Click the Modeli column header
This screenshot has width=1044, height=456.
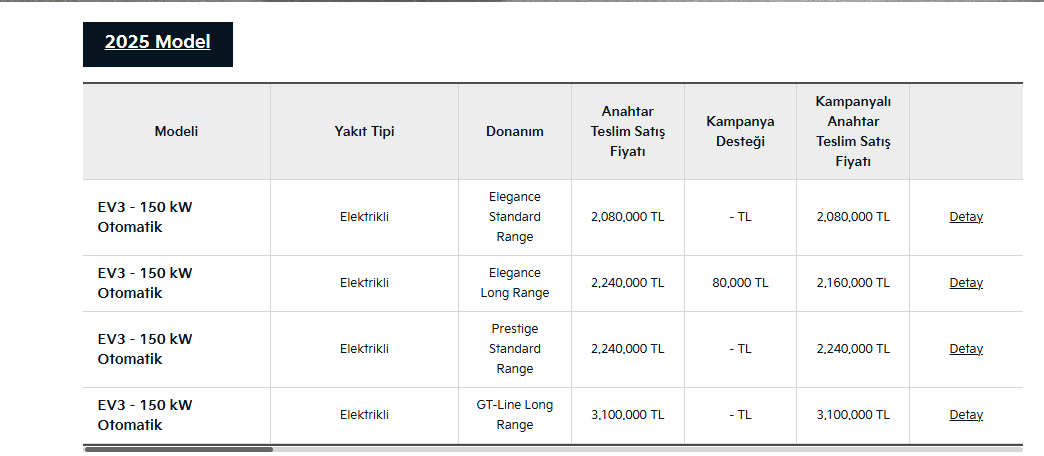(176, 131)
